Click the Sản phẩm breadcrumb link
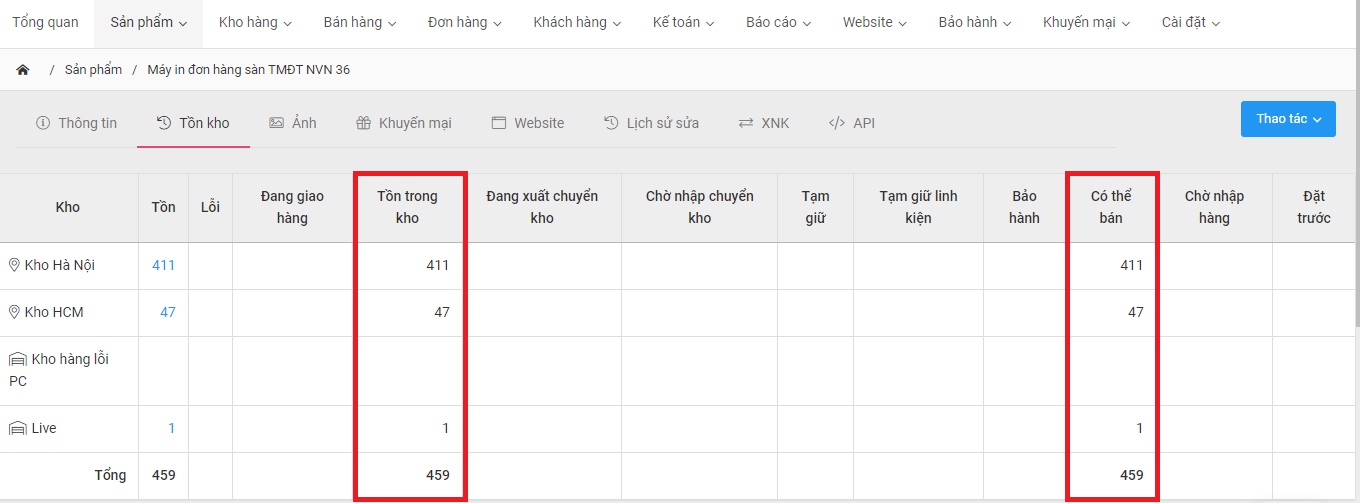1360x503 pixels. pos(93,70)
